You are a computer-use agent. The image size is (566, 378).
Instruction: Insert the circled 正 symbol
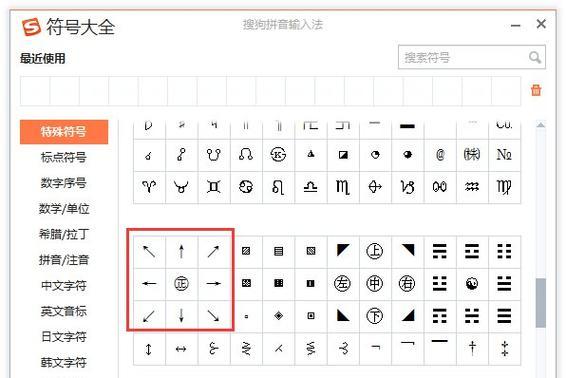pos(182,284)
